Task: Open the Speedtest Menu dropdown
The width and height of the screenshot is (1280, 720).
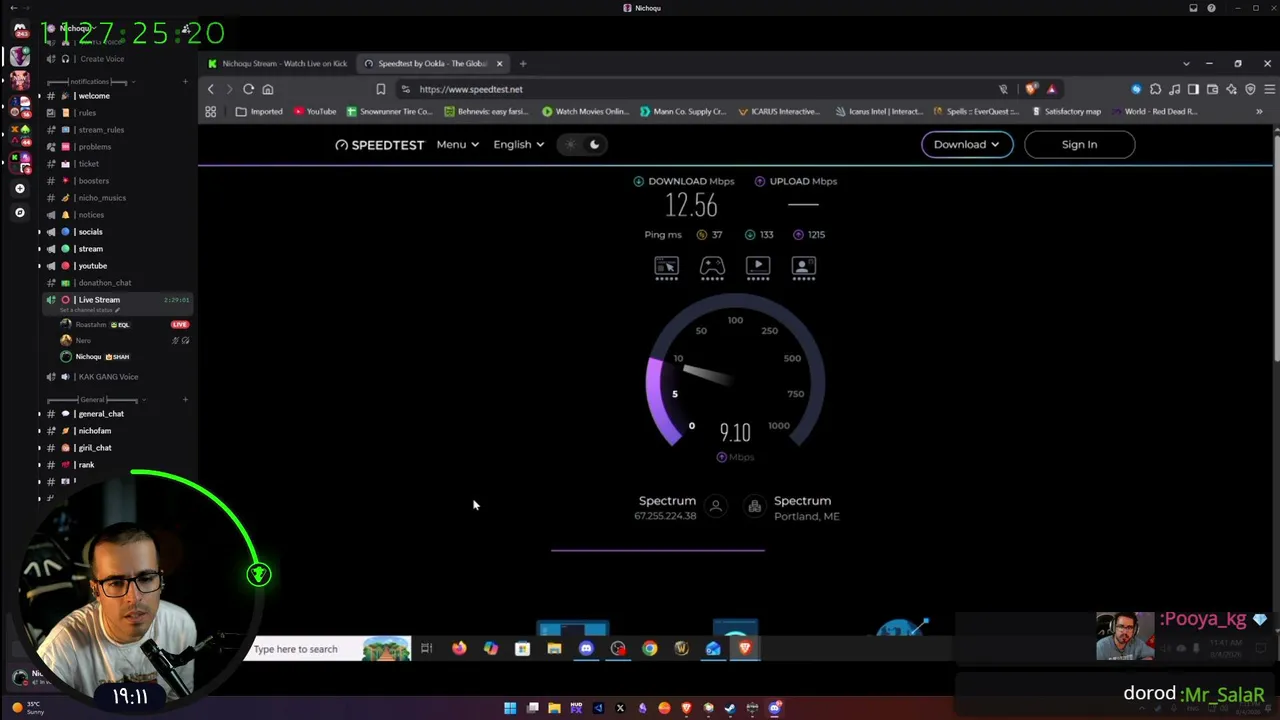Action: tap(457, 145)
